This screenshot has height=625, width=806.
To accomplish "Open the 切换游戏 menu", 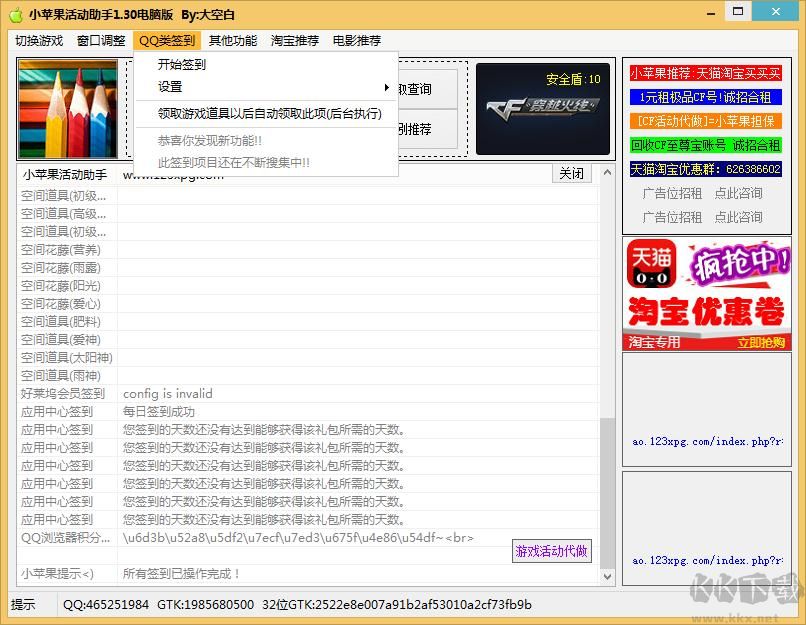I will (39, 41).
